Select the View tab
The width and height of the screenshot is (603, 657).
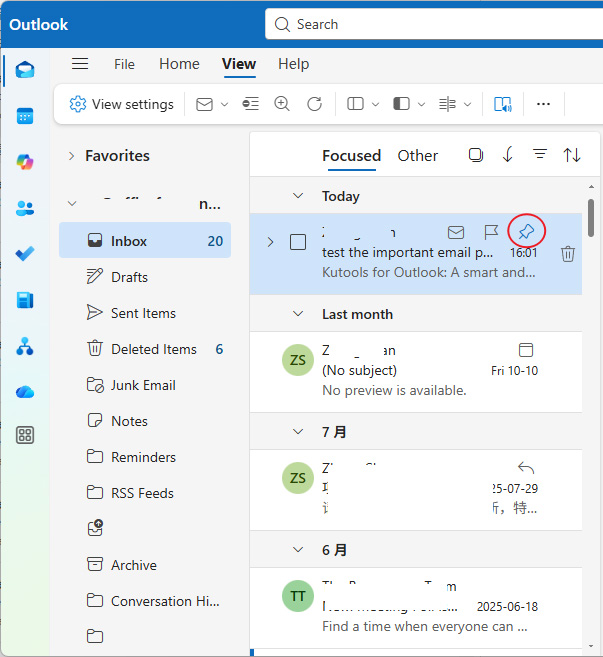point(239,64)
